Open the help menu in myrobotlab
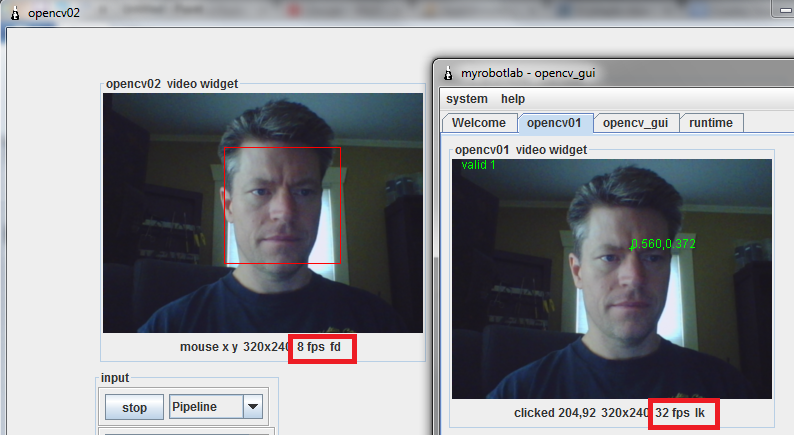 click(x=513, y=99)
